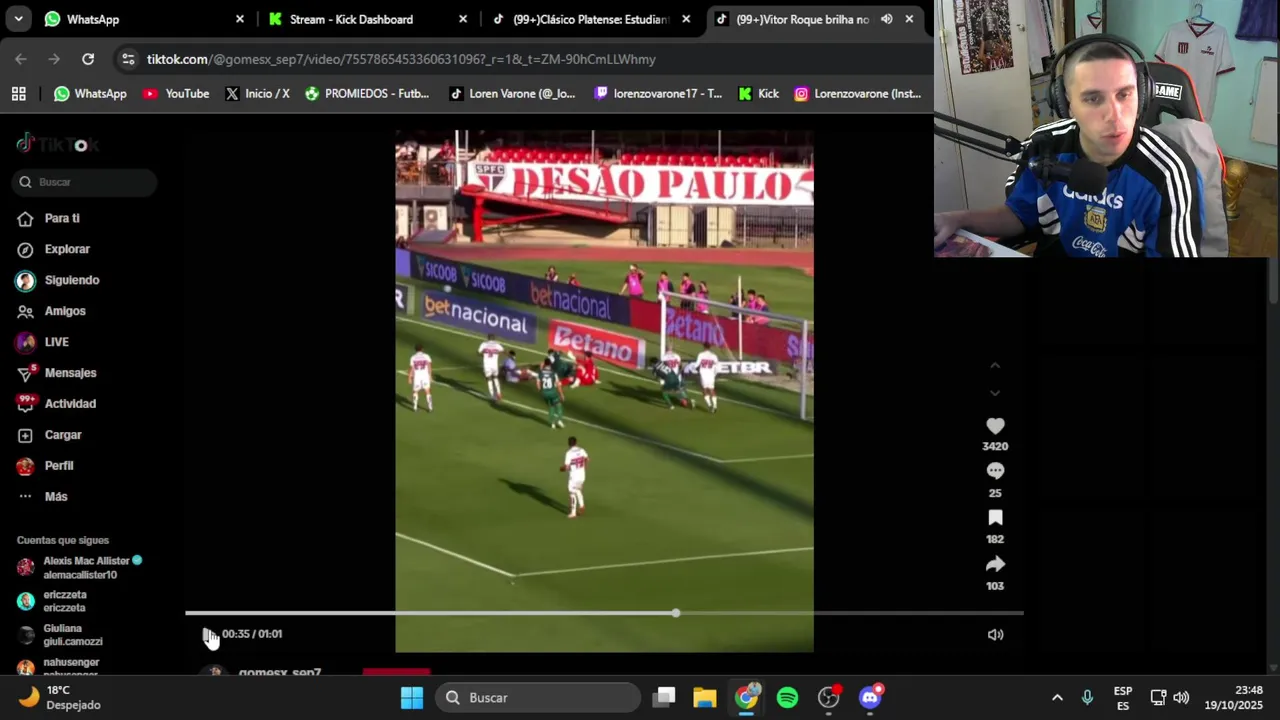This screenshot has height=720, width=1280.
Task: Open Chrome from taskbar
Action: tap(747, 697)
